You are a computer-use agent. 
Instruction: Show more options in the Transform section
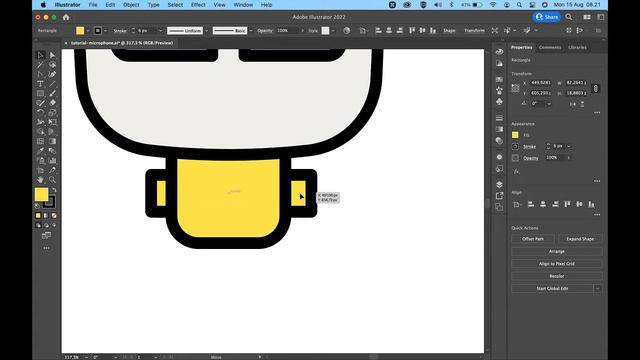(x=597, y=113)
